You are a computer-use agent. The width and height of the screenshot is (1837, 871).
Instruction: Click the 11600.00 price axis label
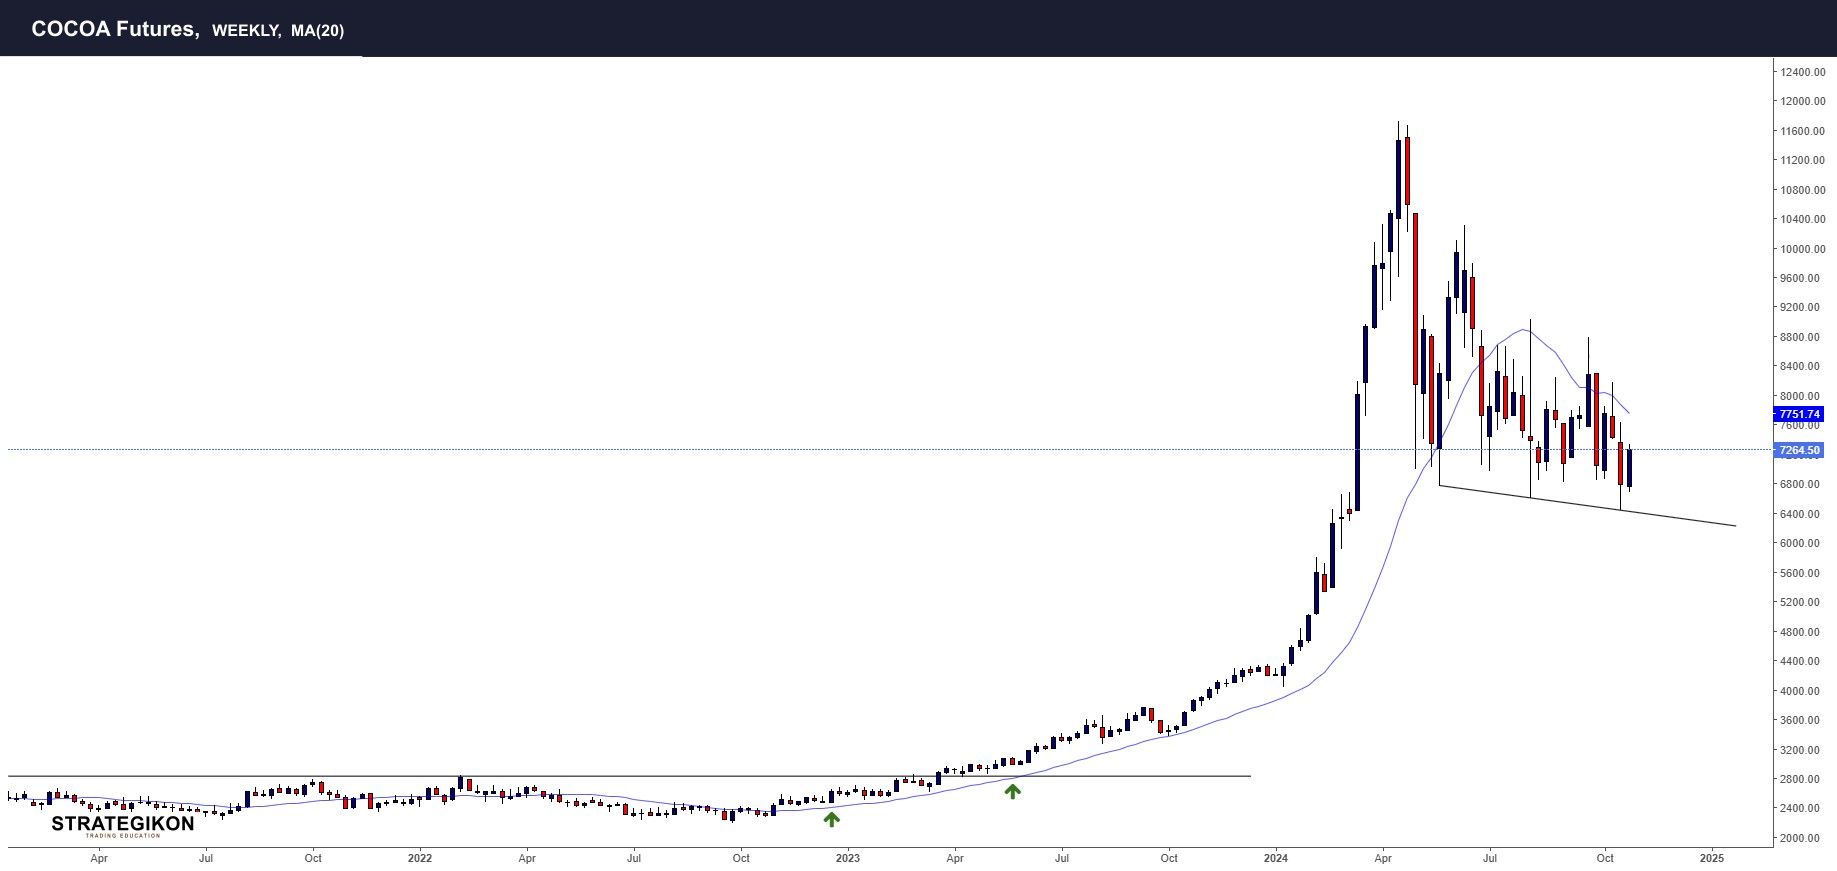pyautogui.click(x=1802, y=131)
